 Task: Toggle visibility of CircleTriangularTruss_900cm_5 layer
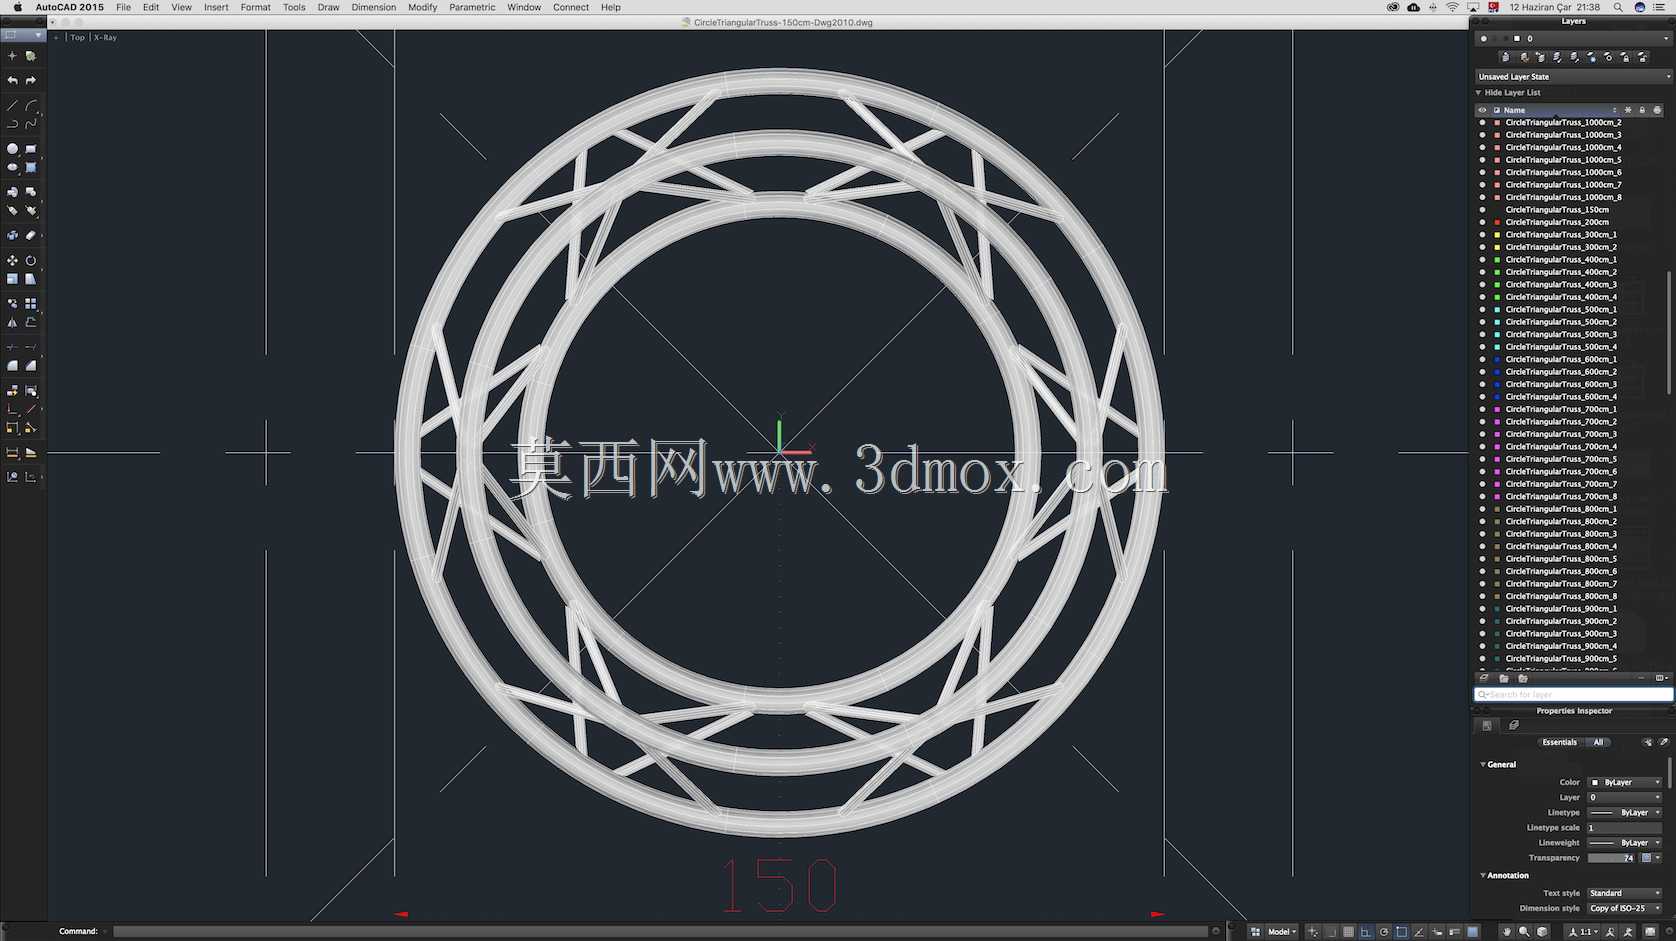pos(1483,659)
